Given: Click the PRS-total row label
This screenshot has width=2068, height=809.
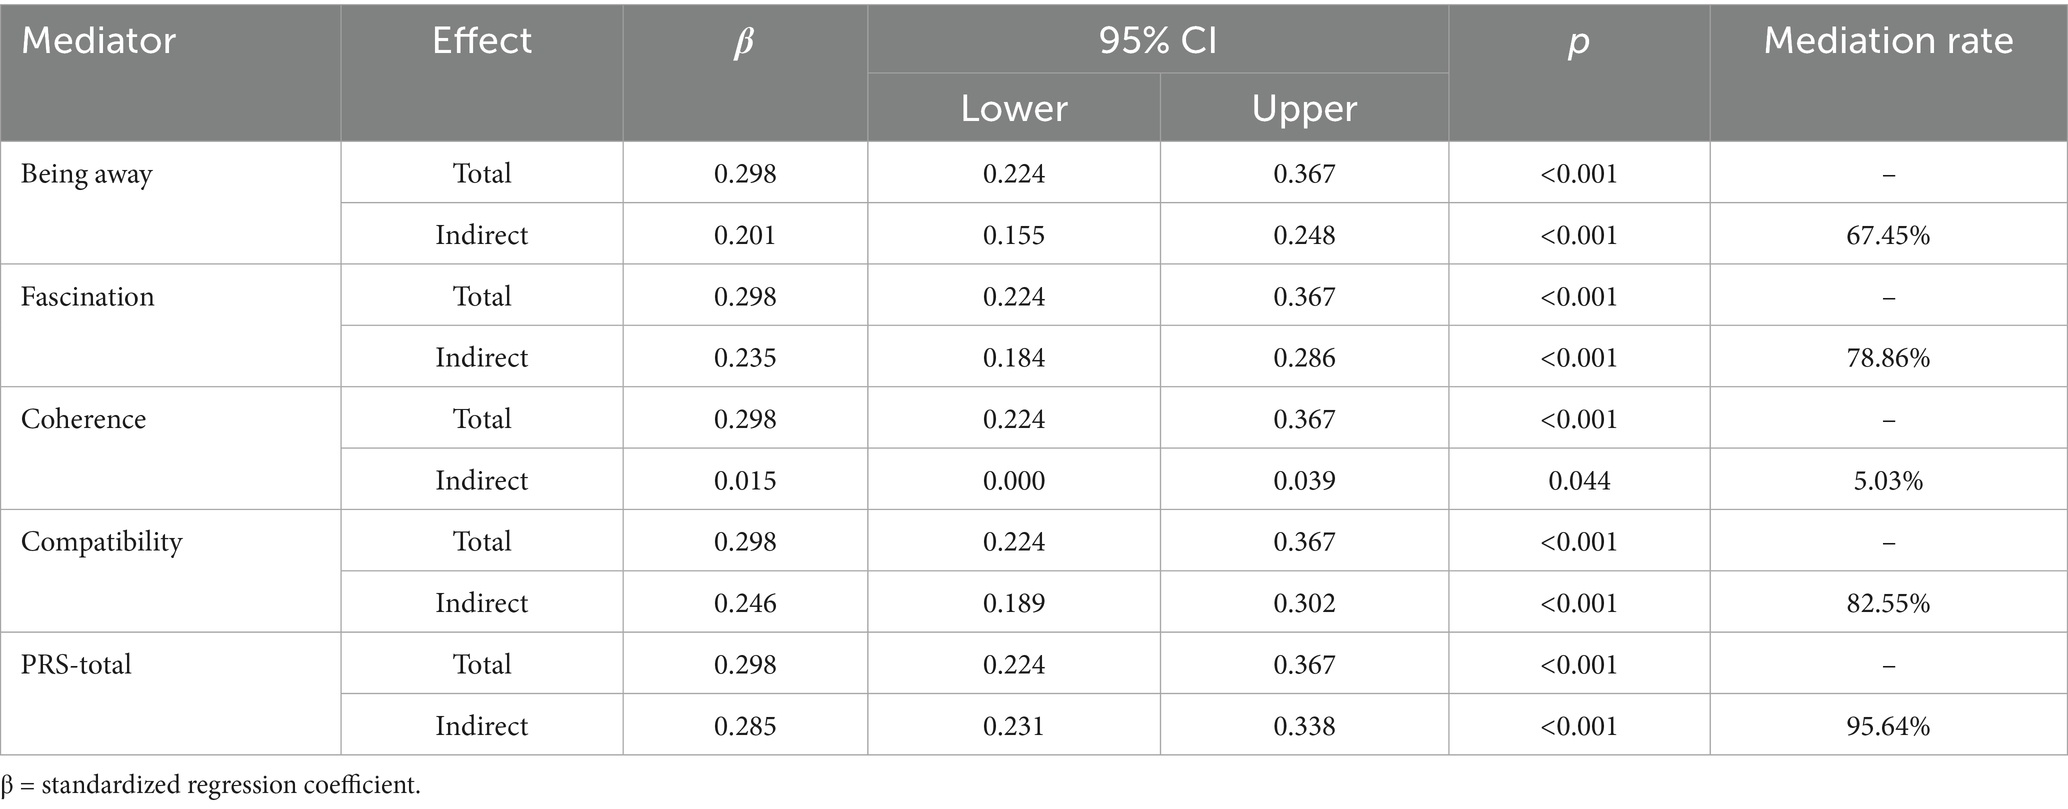Looking at the screenshot, I should (x=76, y=665).
